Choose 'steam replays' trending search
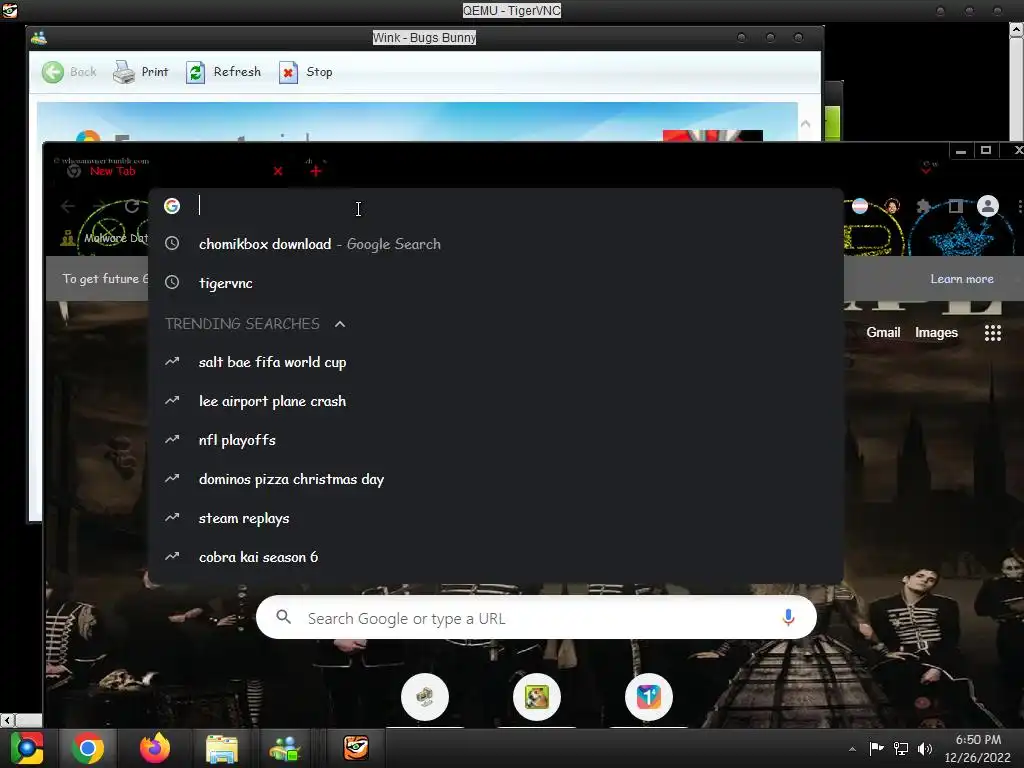 (496, 519)
